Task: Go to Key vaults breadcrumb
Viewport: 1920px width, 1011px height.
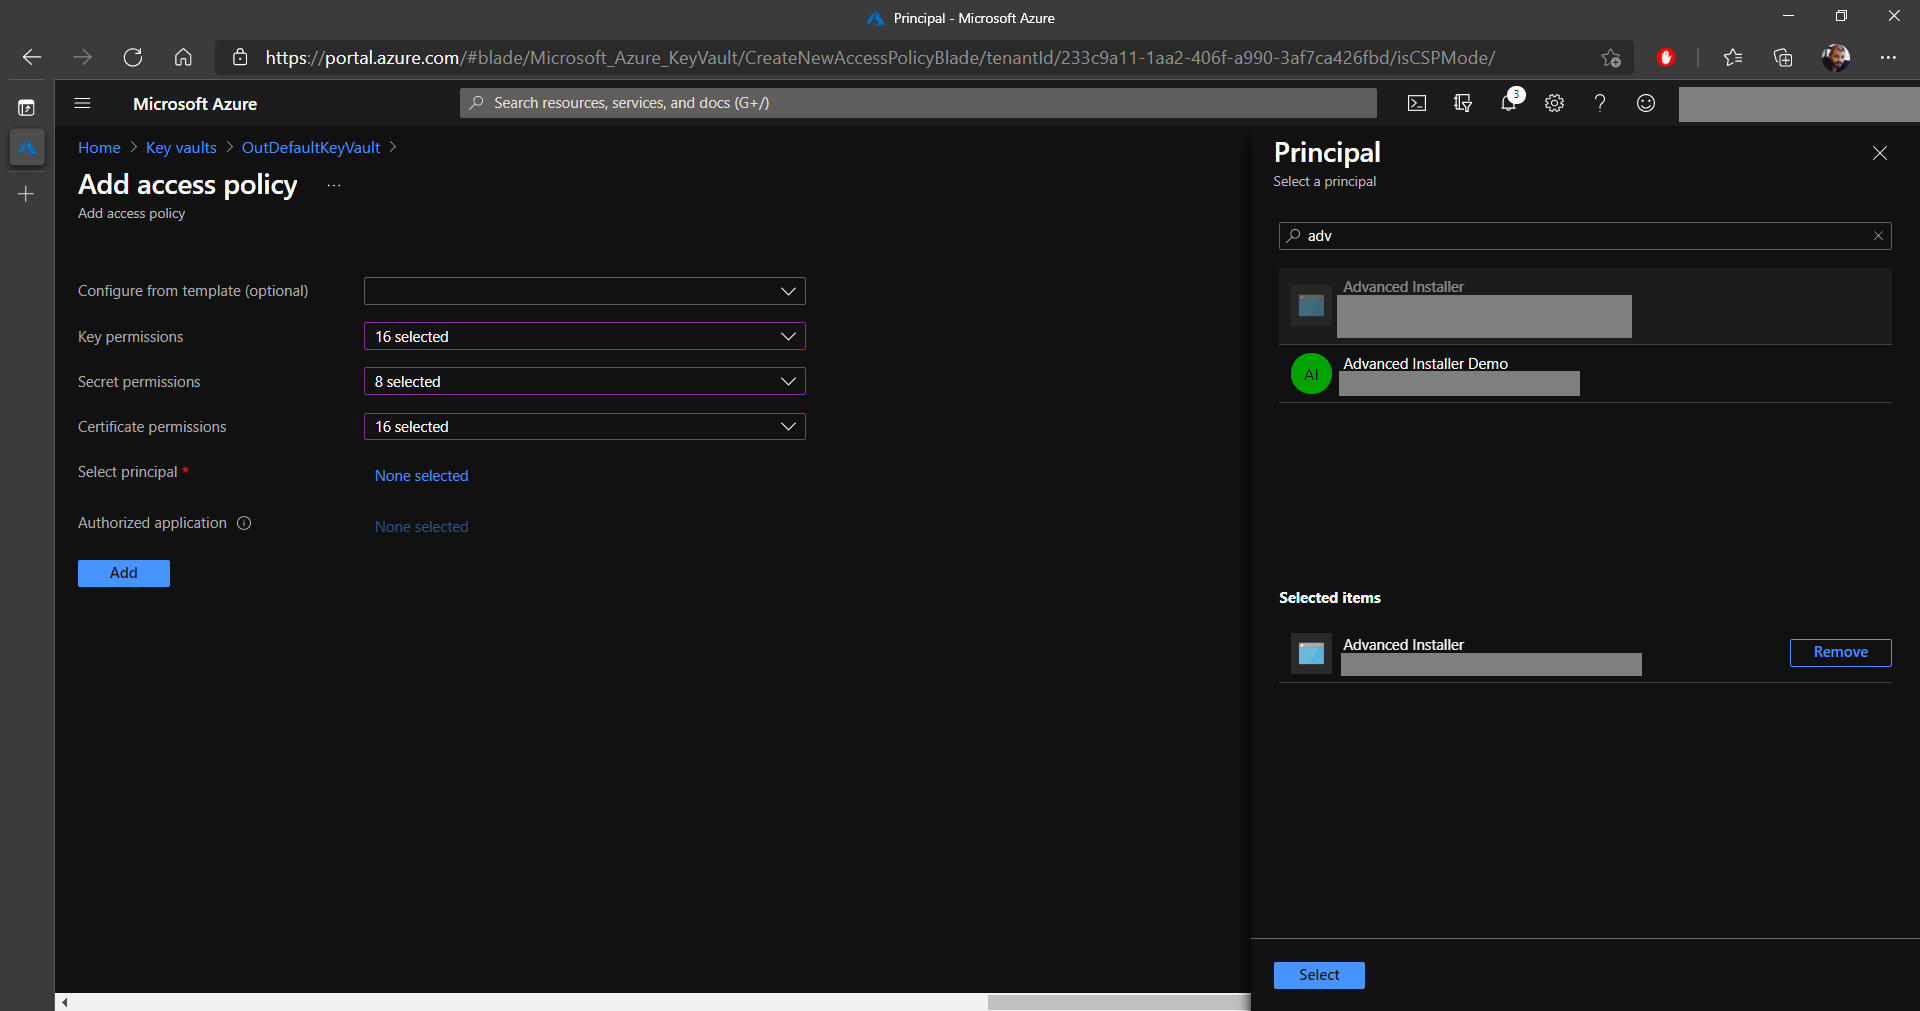Action: pyautogui.click(x=181, y=148)
